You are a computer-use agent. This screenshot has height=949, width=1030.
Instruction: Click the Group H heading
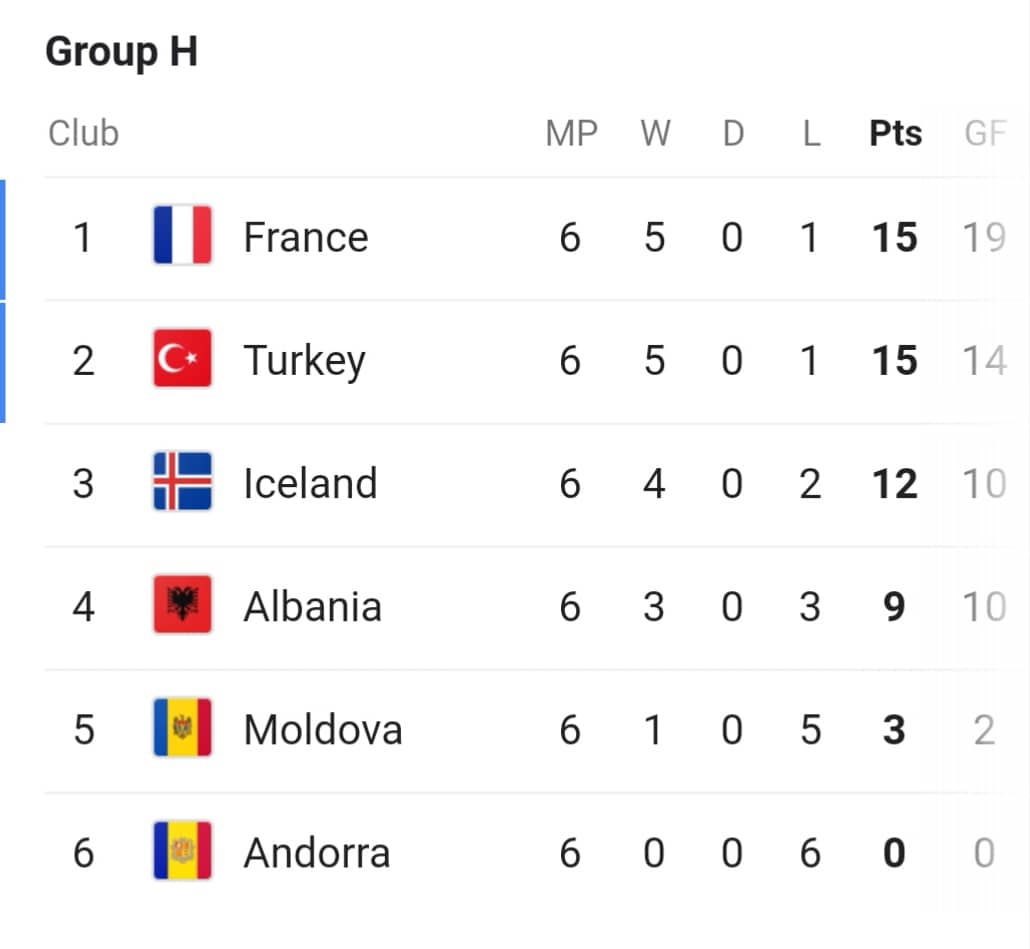pyautogui.click(x=122, y=52)
